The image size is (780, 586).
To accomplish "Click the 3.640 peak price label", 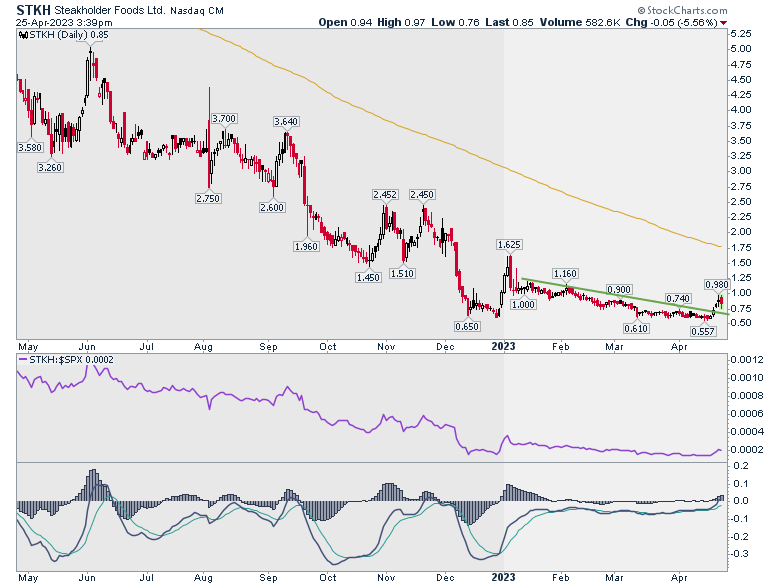I will (286, 121).
